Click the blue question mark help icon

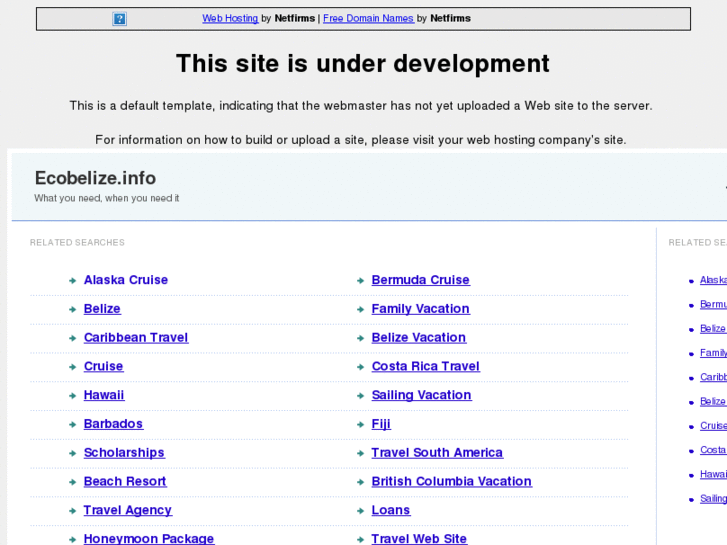(120, 19)
